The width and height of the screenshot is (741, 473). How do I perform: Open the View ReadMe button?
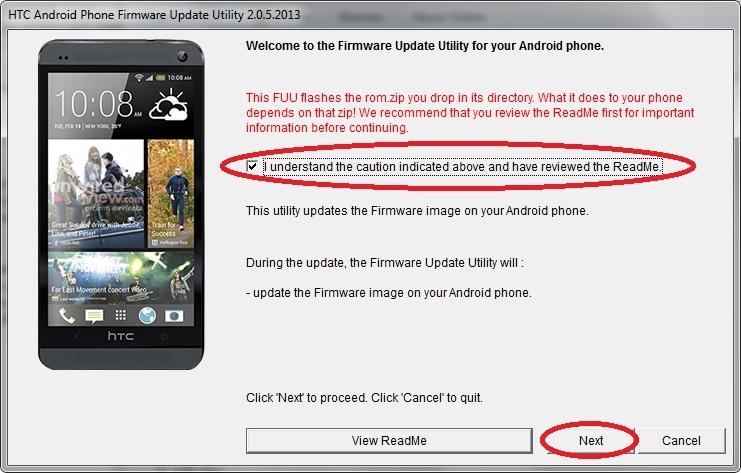click(x=389, y=440)
